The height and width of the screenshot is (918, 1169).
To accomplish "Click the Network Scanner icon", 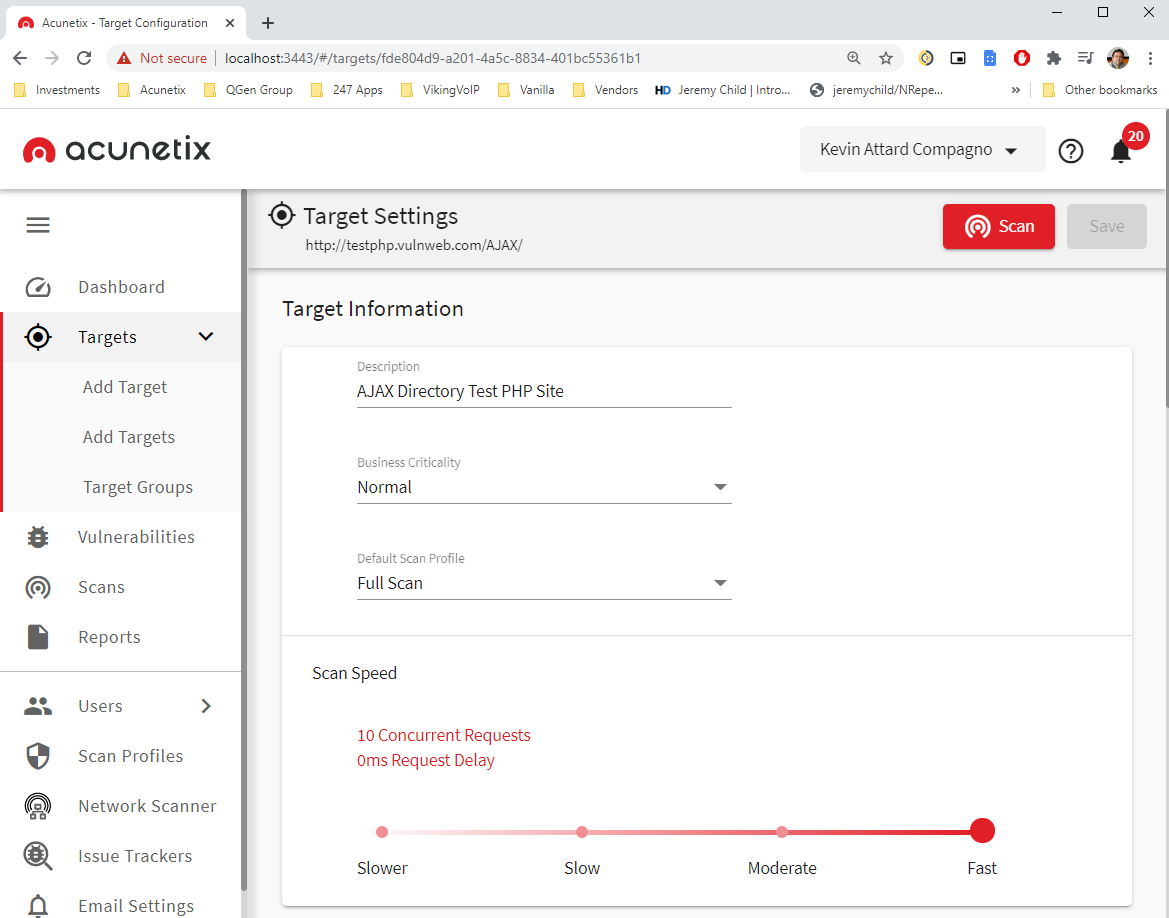I will pos(38,806).
